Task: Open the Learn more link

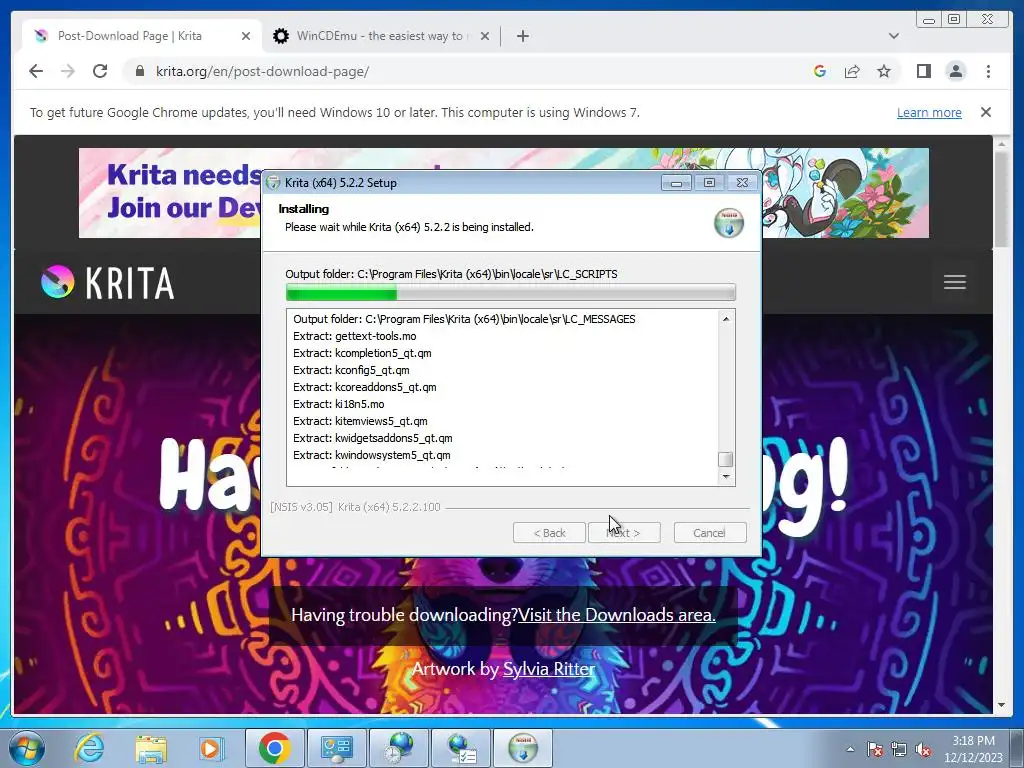Action: point(929,112)
